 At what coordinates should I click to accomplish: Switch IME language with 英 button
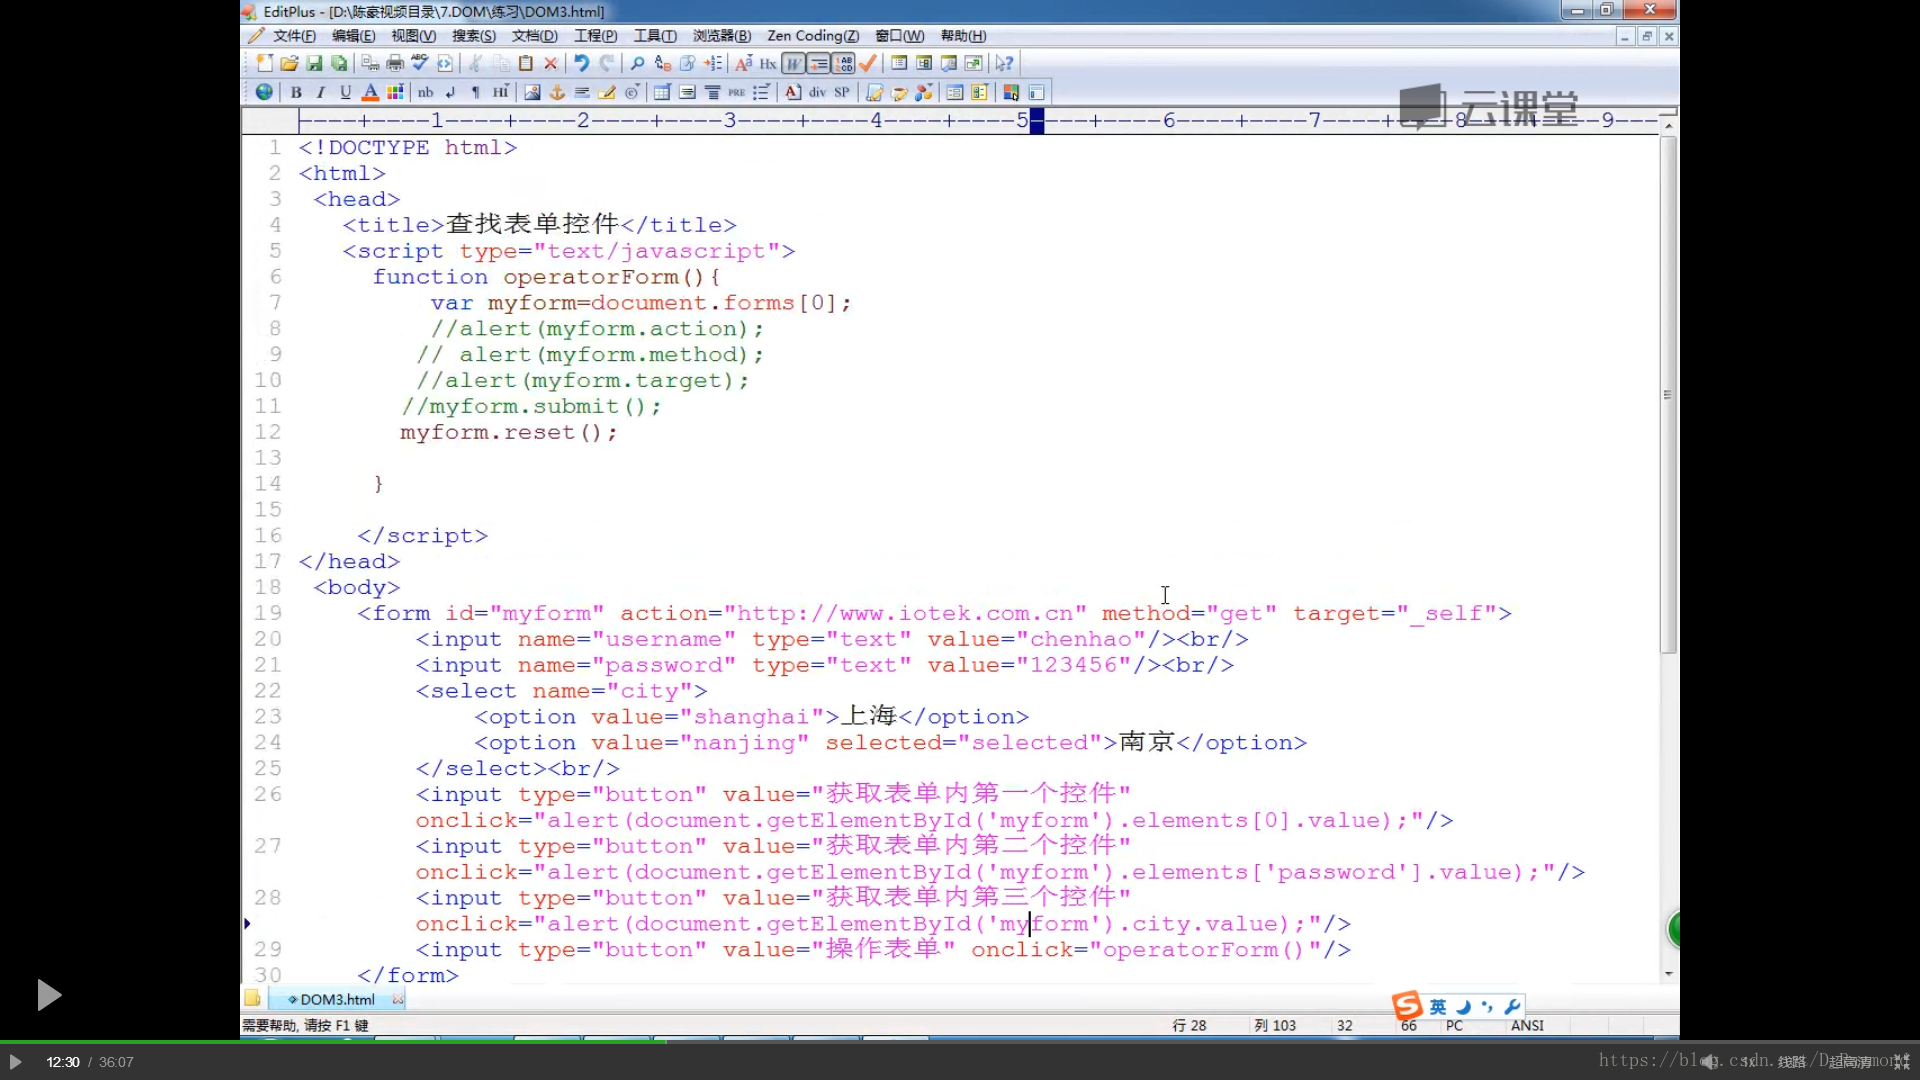(x=1438, y=1007)
